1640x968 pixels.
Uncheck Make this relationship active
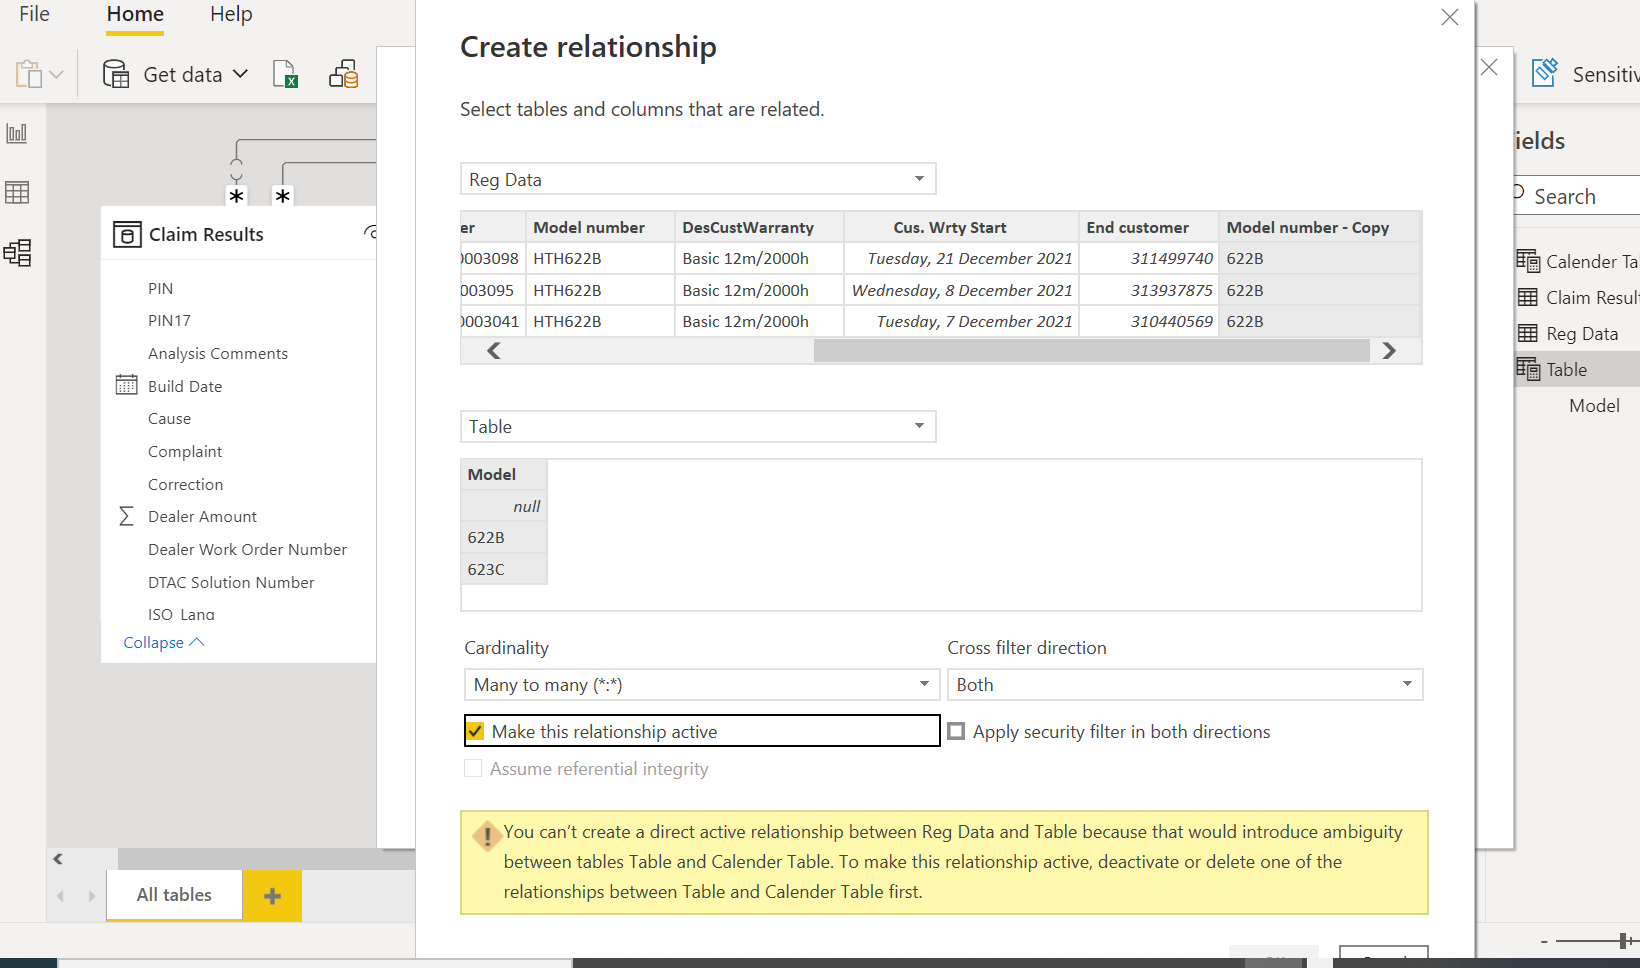[475, 731]
